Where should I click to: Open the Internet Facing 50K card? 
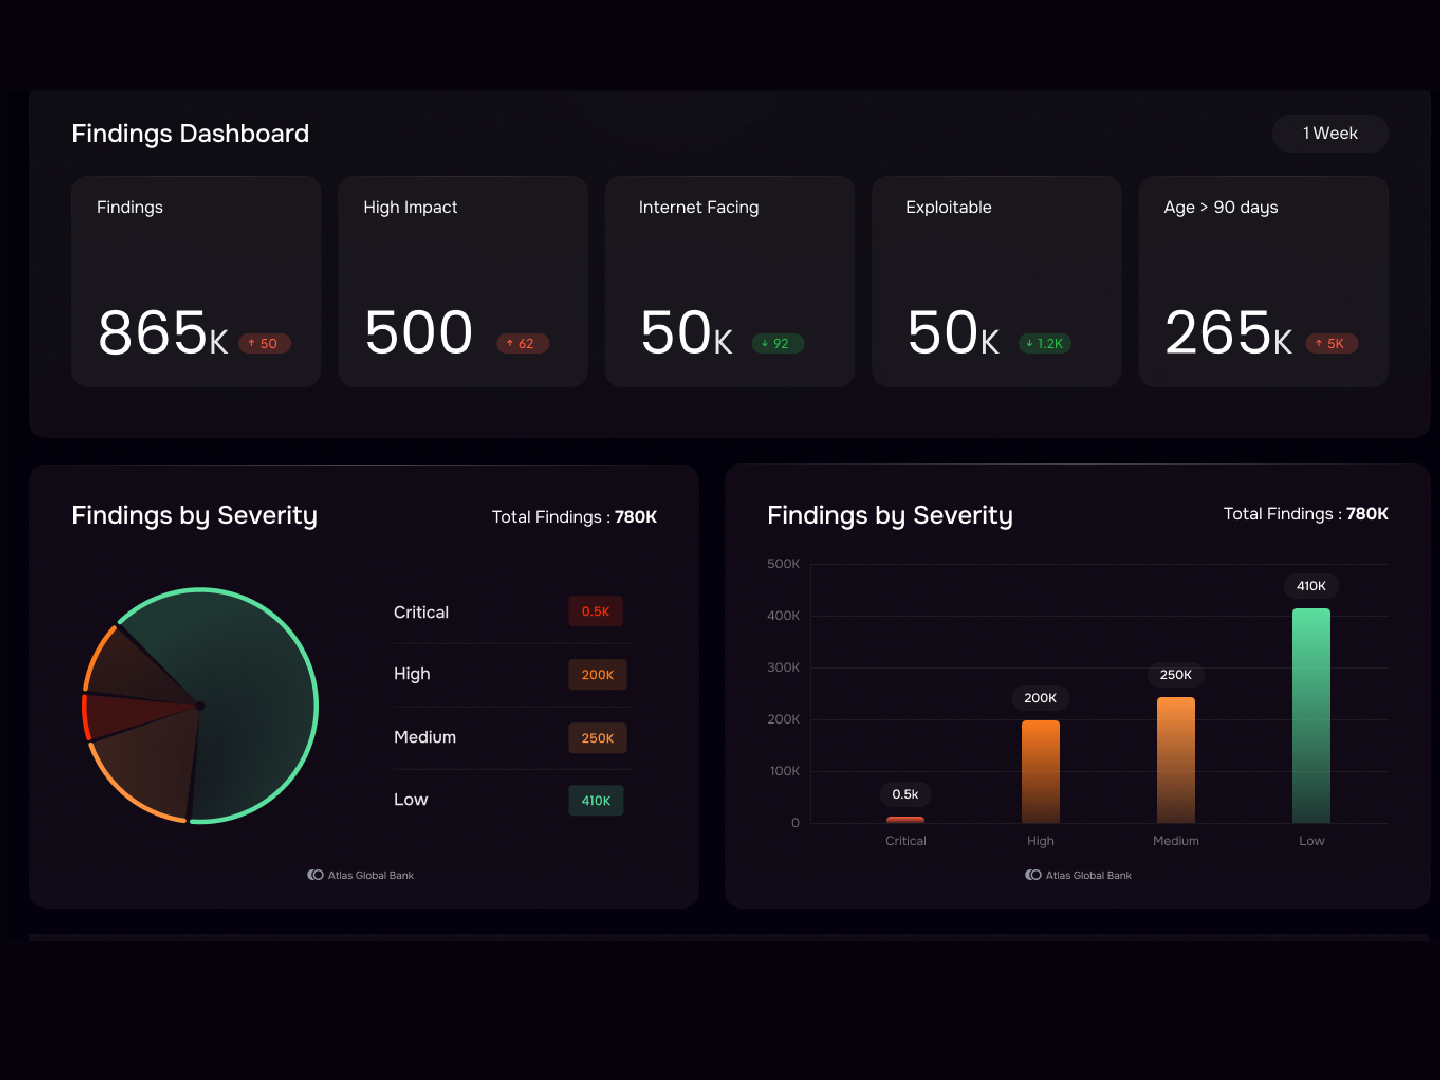(x=729, y=281)
